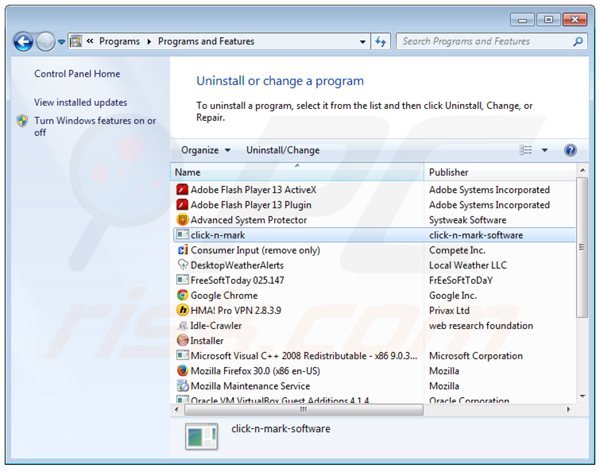The width and height of the screenshot is (600, 472).
Task: Sort by the Name column header
Action: pyautogui.click(x=297, y=172)
